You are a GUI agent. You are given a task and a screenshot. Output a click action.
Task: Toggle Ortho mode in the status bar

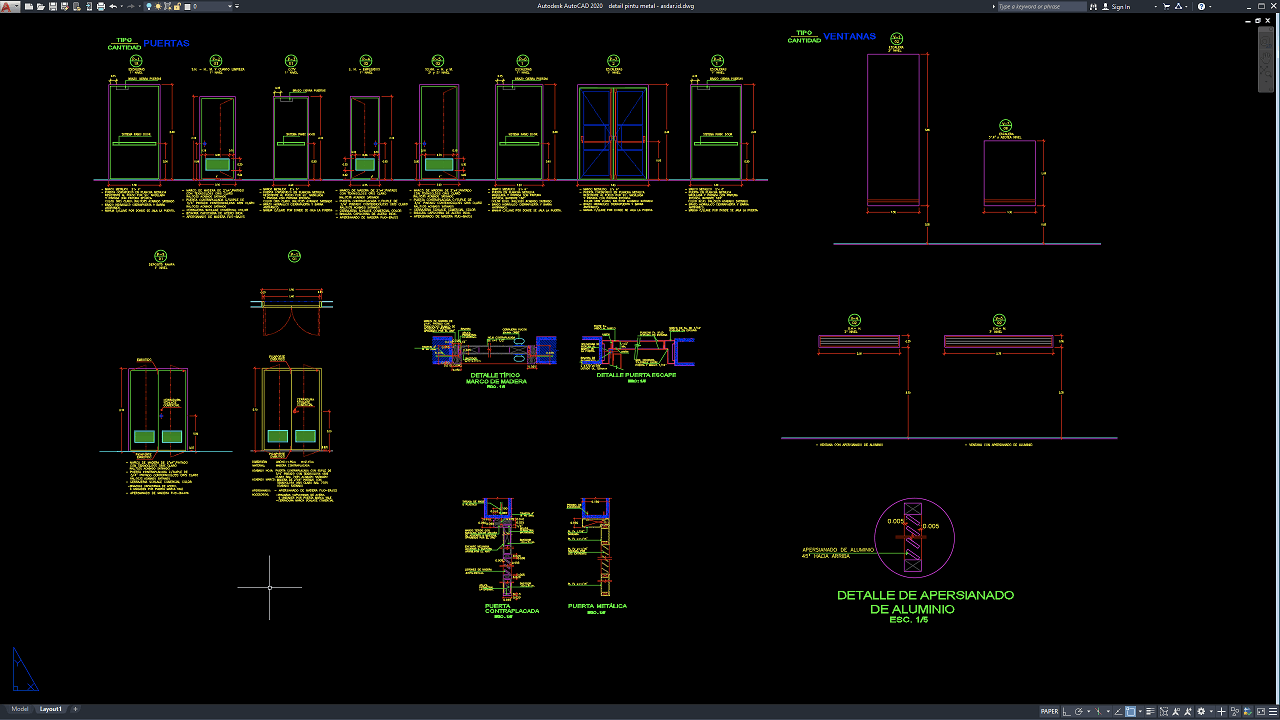tap(1066, 712)
